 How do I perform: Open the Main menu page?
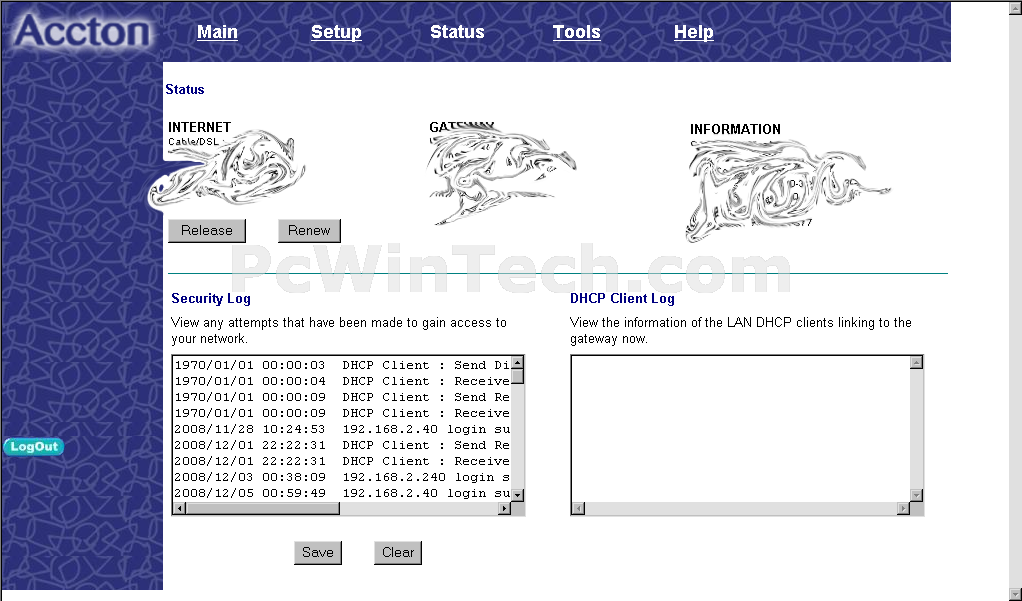[217, 32]
